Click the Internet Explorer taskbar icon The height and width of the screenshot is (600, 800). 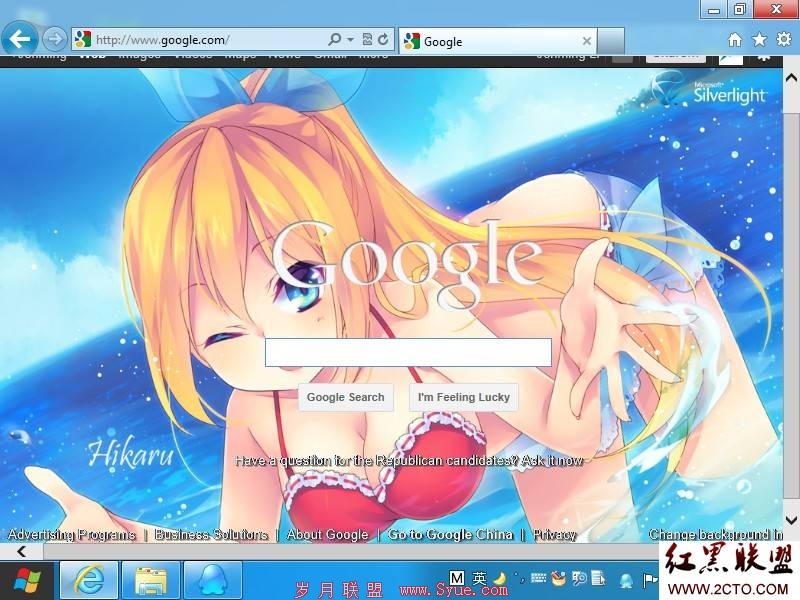(89, 581)
